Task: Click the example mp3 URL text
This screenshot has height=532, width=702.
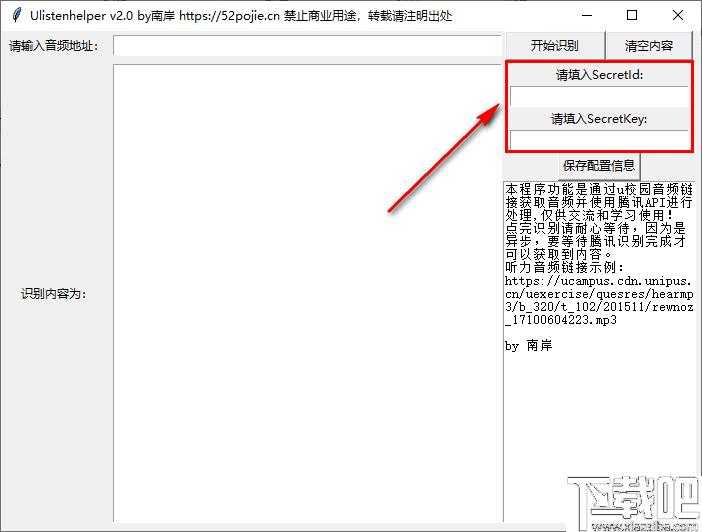Action: pos(599,300)
